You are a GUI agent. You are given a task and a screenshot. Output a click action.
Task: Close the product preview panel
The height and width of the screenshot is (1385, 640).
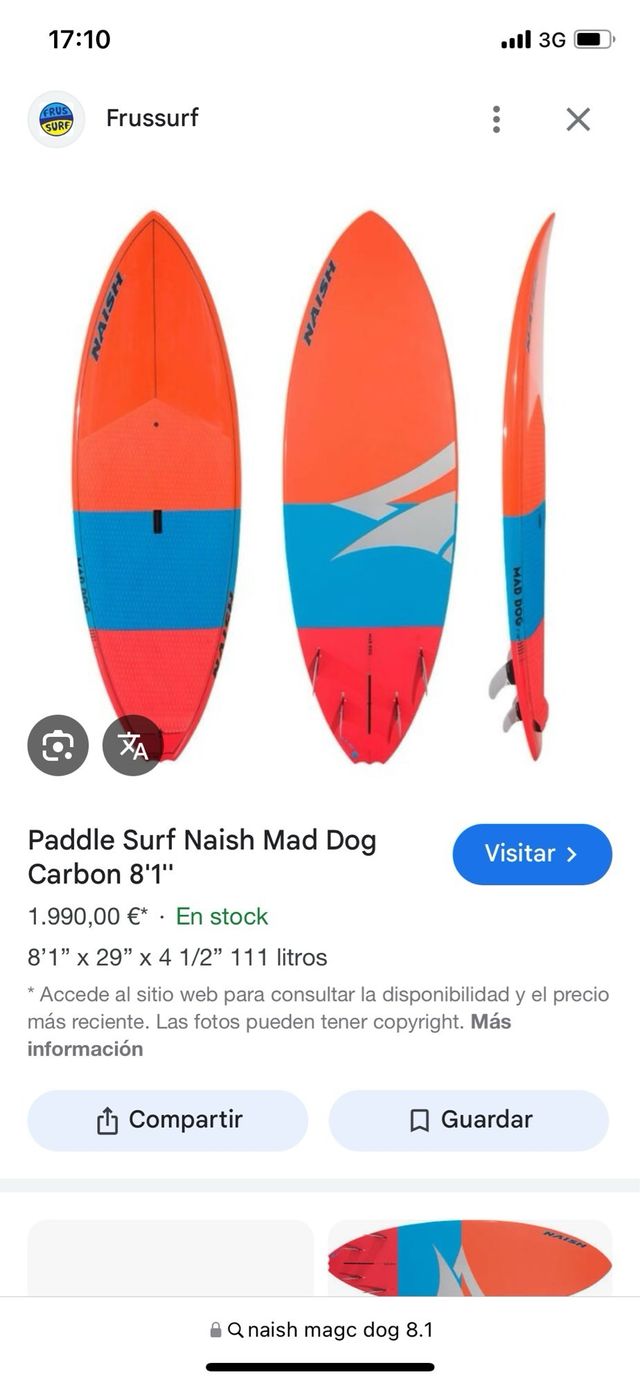coord(578,119)
